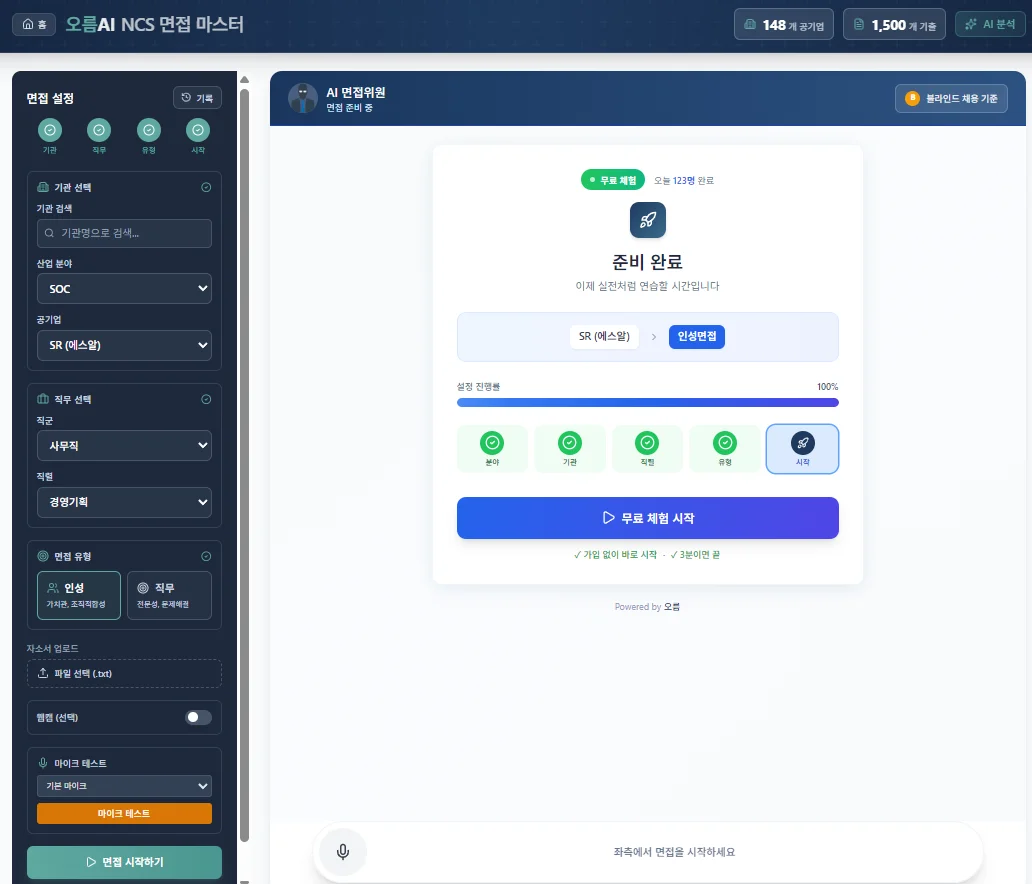
Task: Click the microphone button in bottom bar
Action: coord(343,852)
